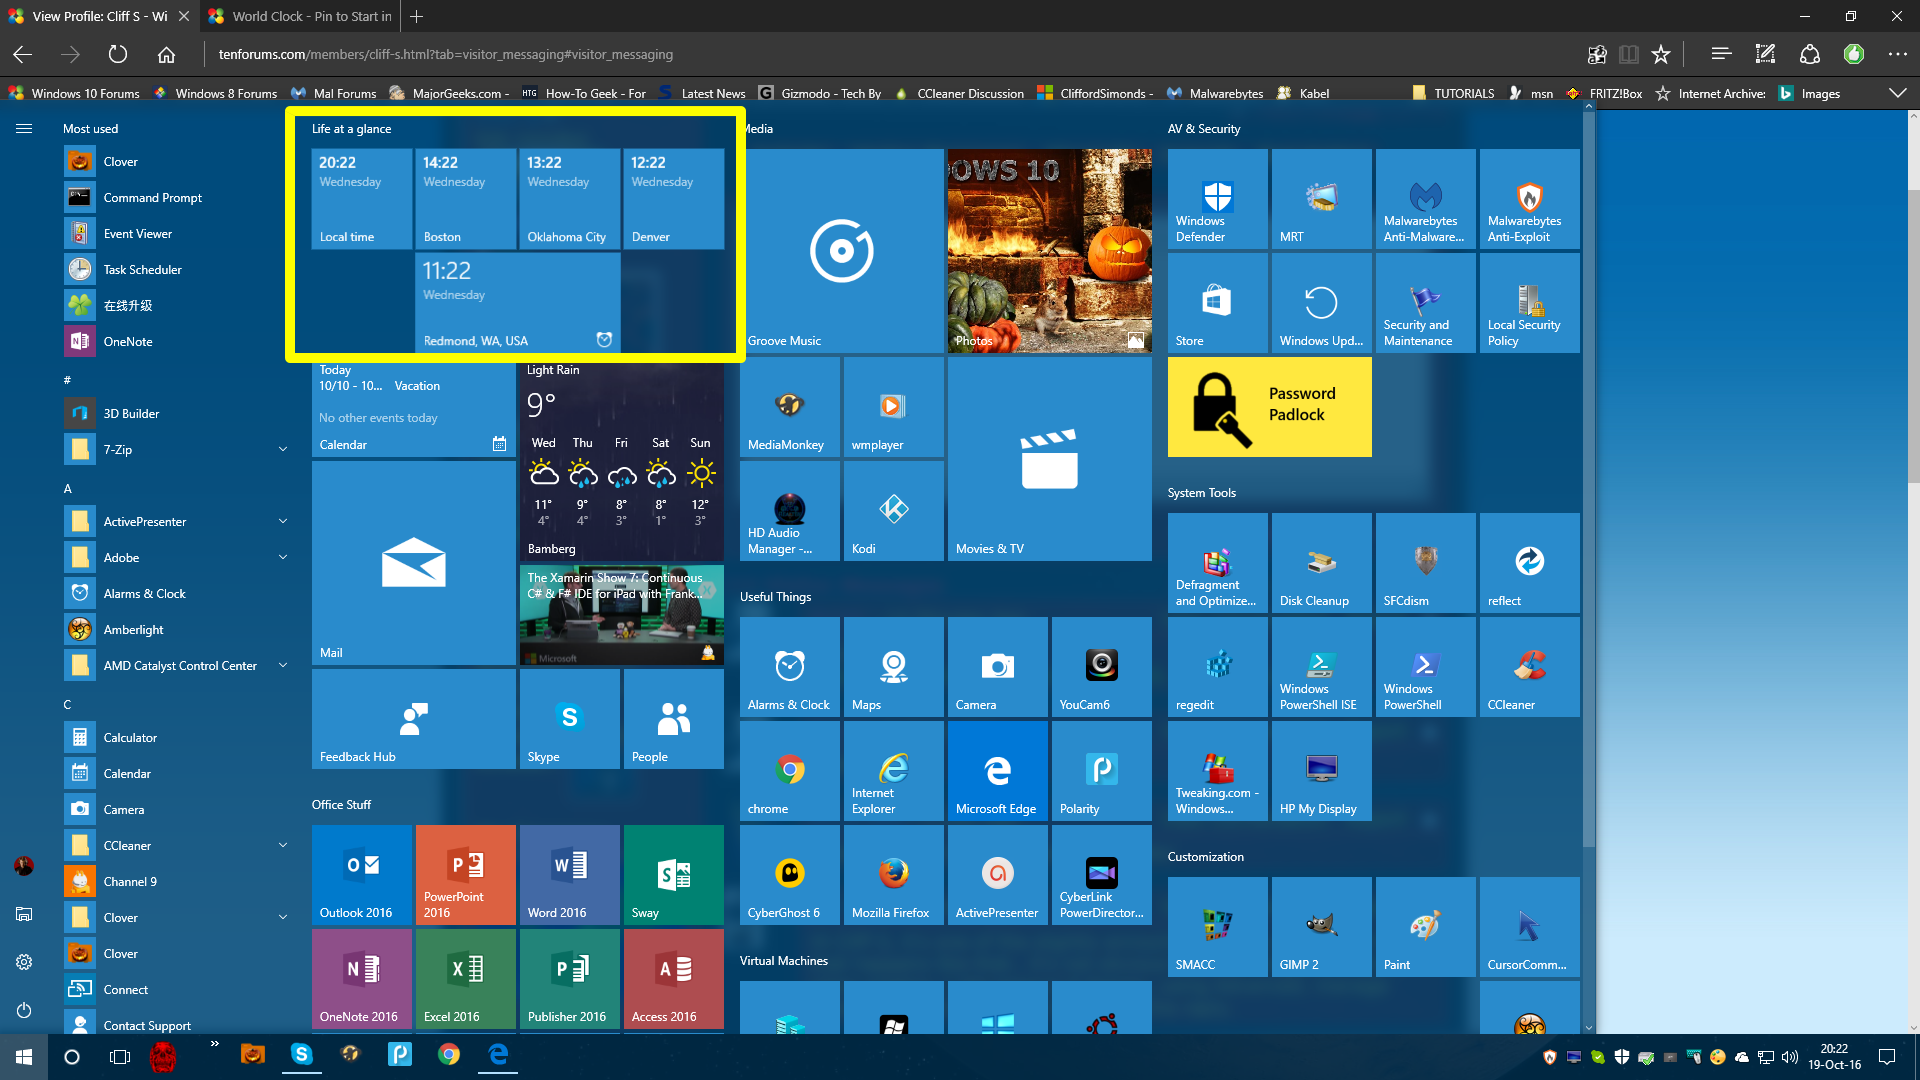
Task: Open the Windows Update tile
Action: (x=1321, y=303)
